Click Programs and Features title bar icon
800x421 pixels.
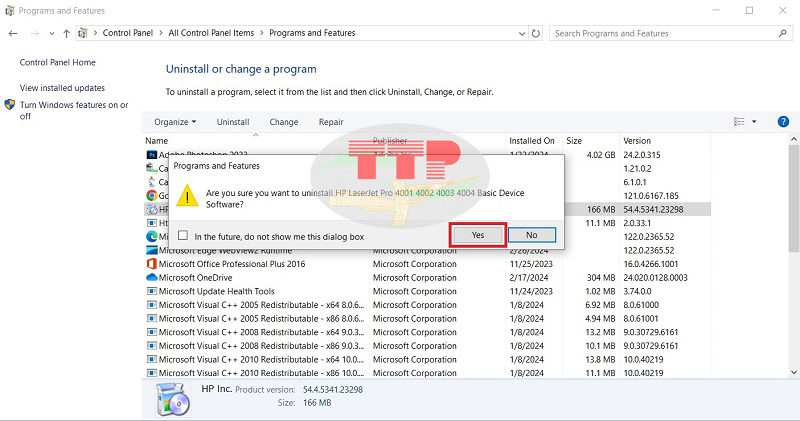click(10, 10)
